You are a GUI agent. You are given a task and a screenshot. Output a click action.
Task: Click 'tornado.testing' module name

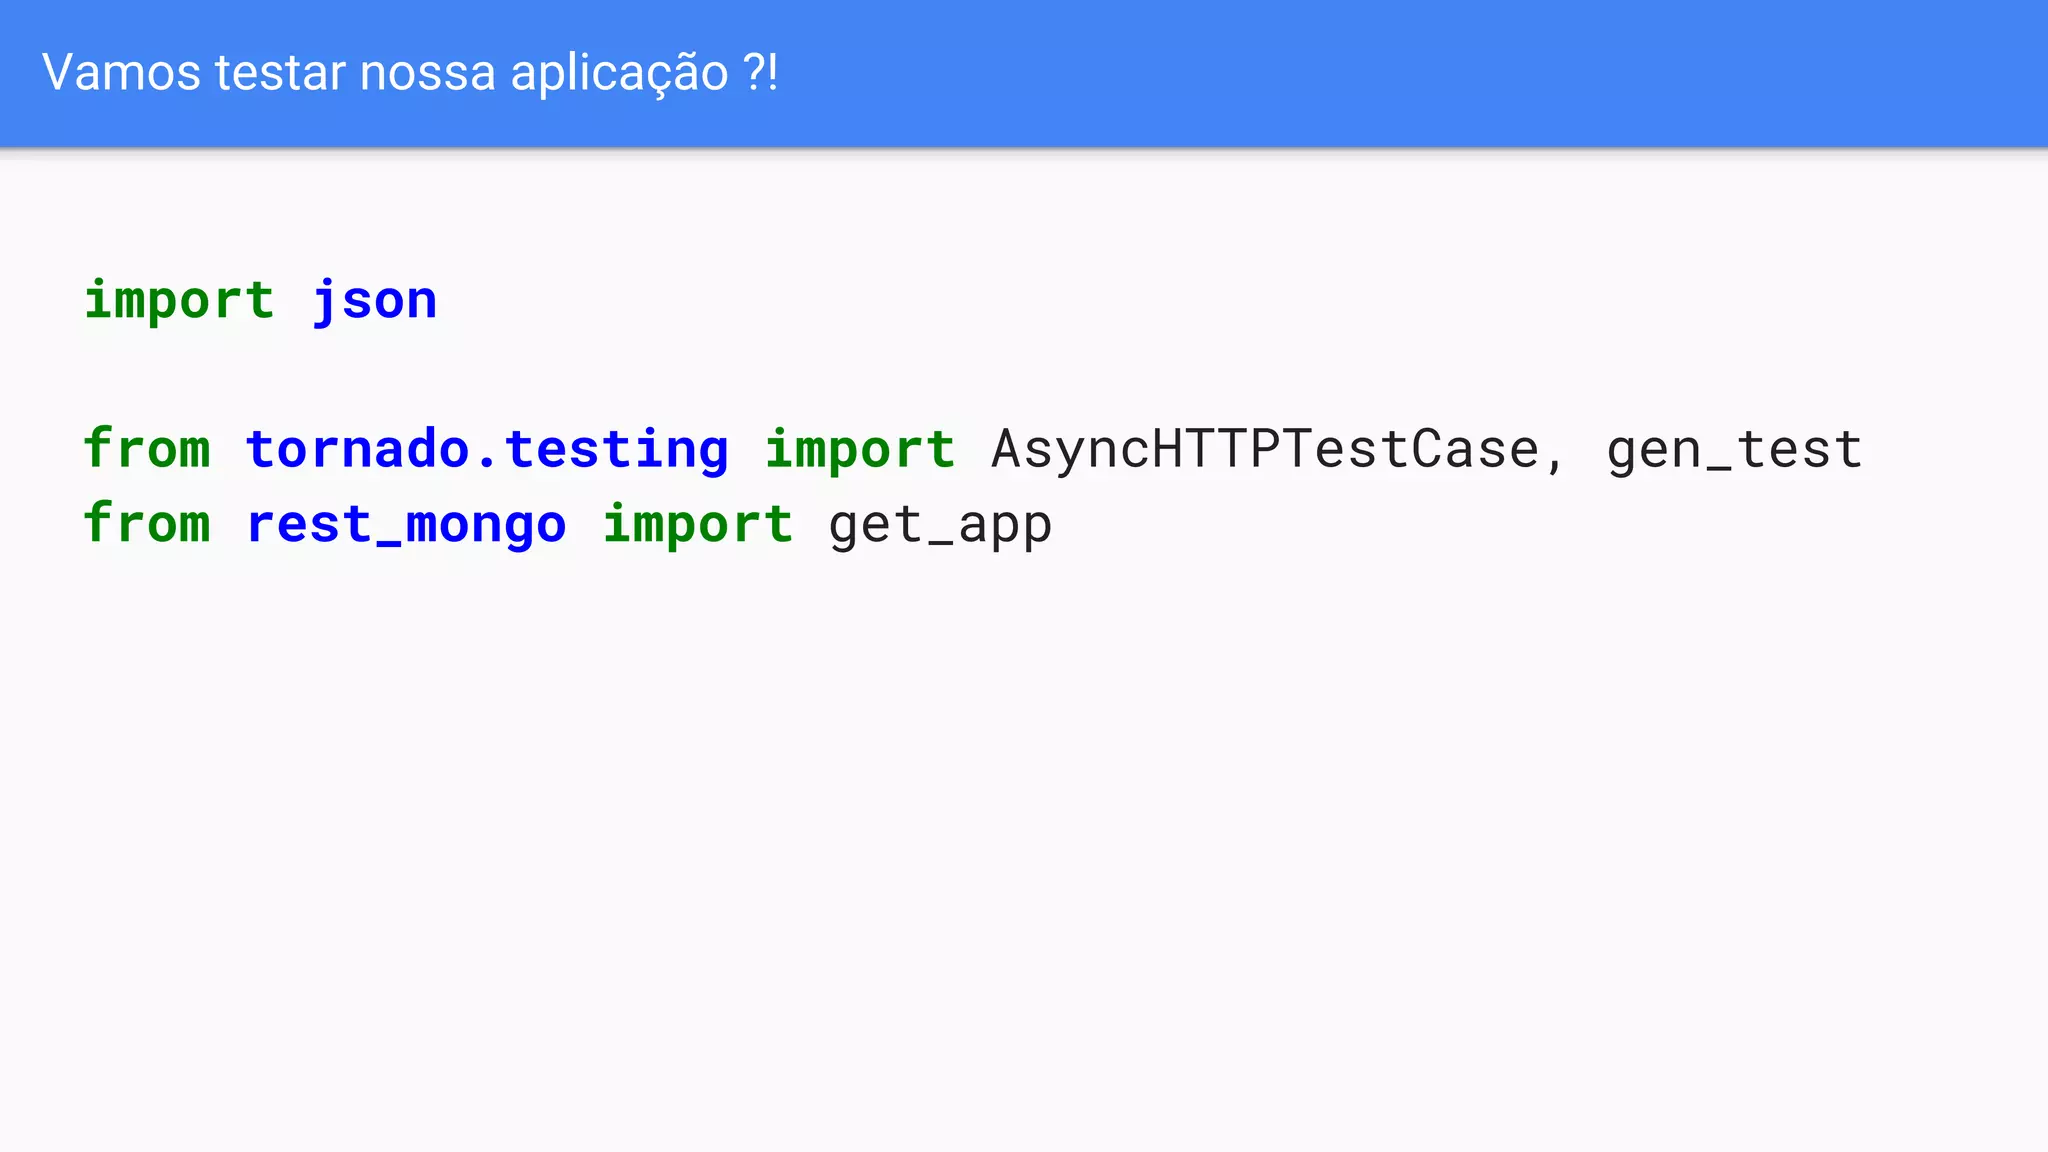coord(487,449)
